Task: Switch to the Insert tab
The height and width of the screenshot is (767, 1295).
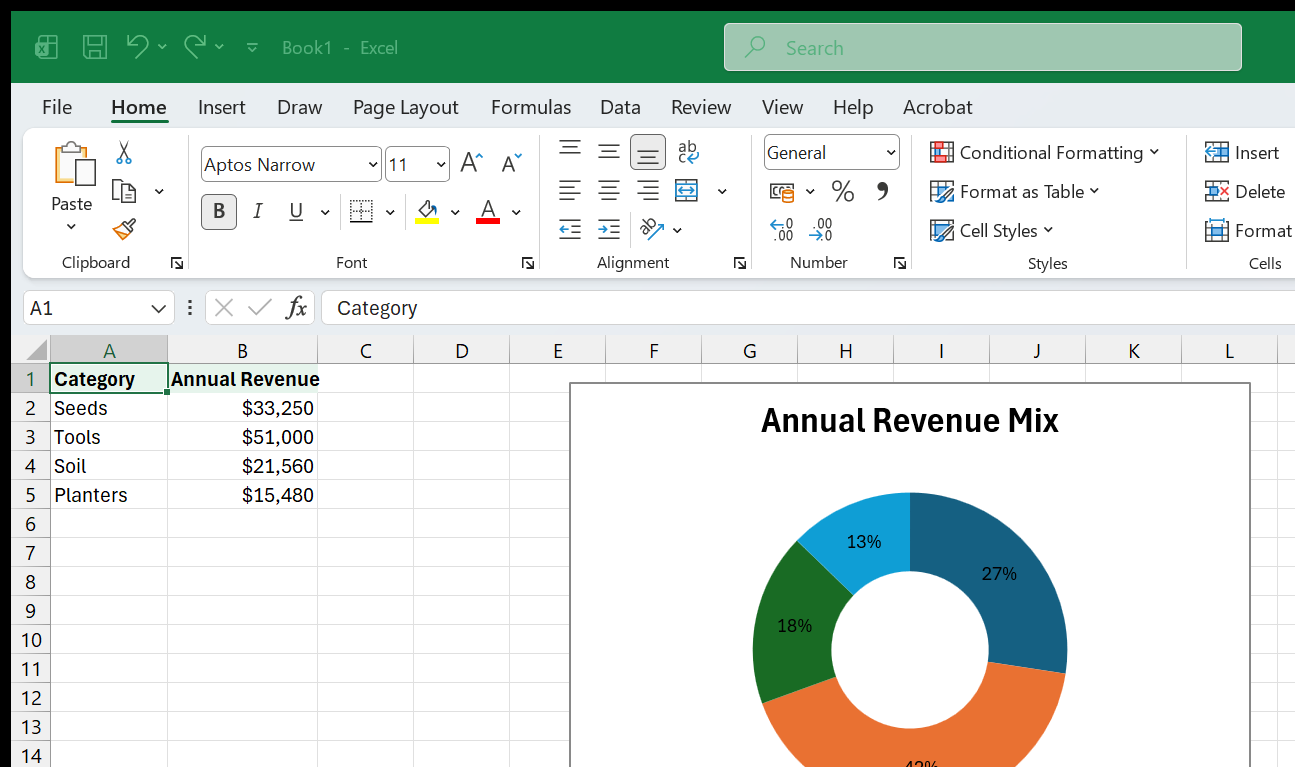Action: 222,107
